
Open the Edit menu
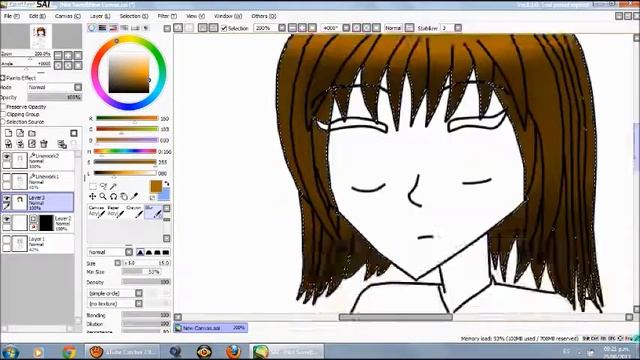click(x=37, y=16)
